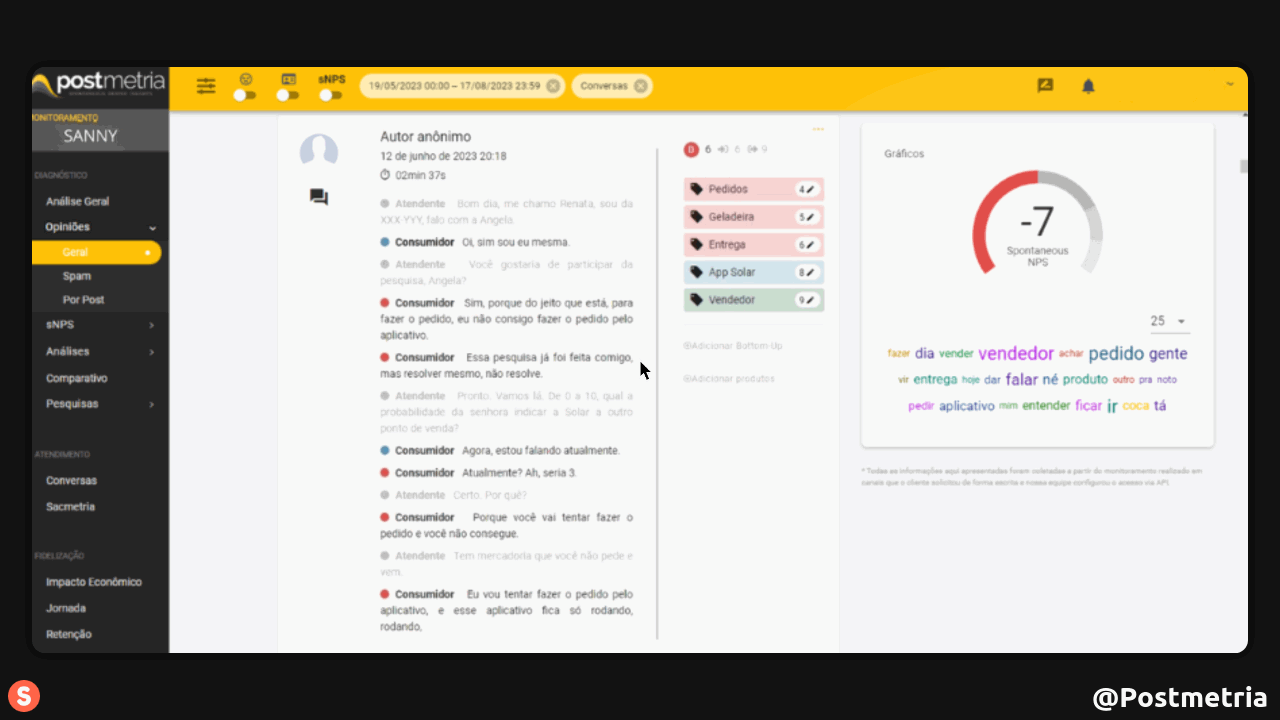Edit the Pedidos tag pencil

click(811, 189)
